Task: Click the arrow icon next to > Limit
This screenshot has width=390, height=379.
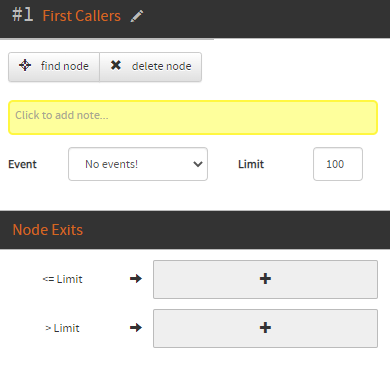Action: (136, 328)
